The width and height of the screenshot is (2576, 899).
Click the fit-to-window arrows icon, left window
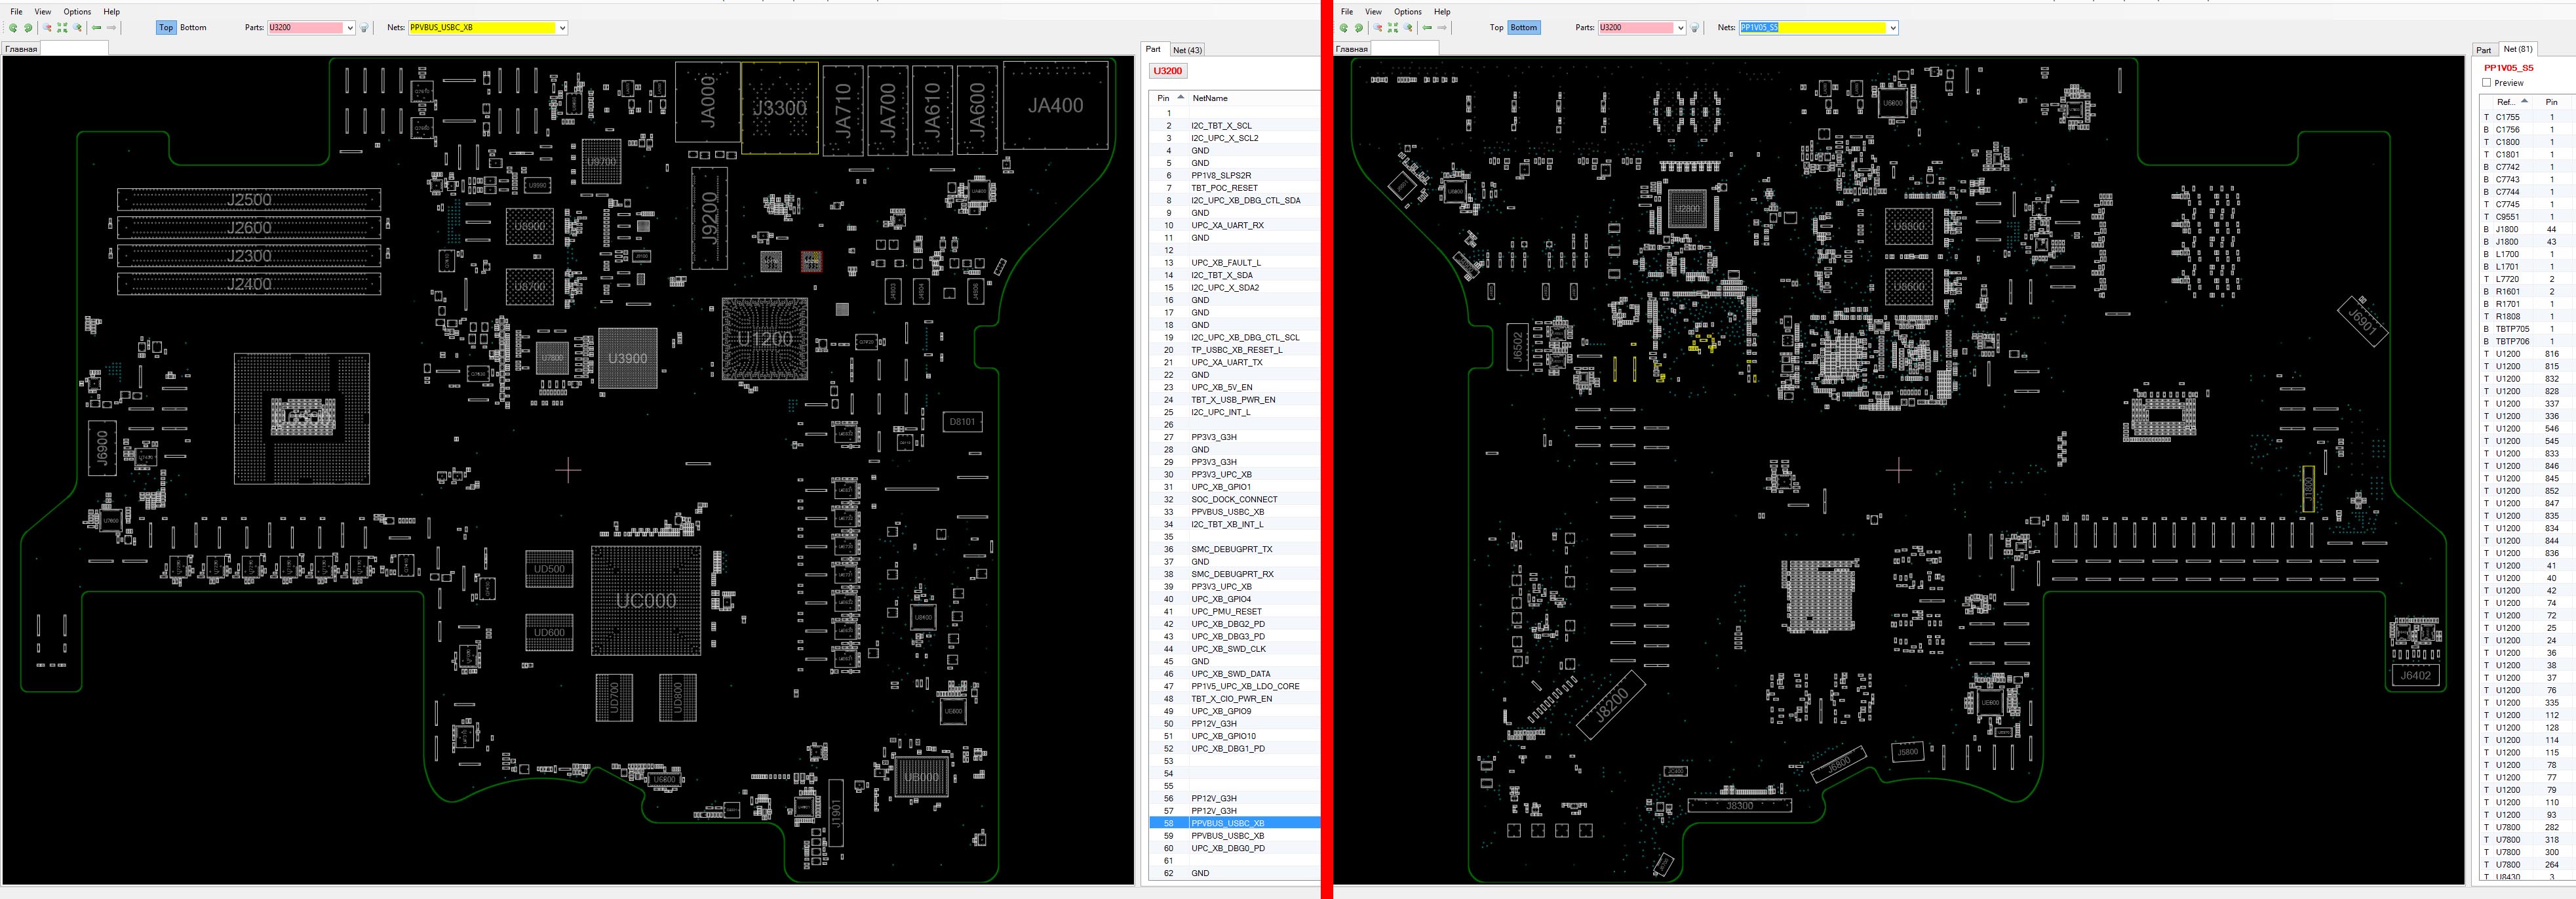(62, 28)
